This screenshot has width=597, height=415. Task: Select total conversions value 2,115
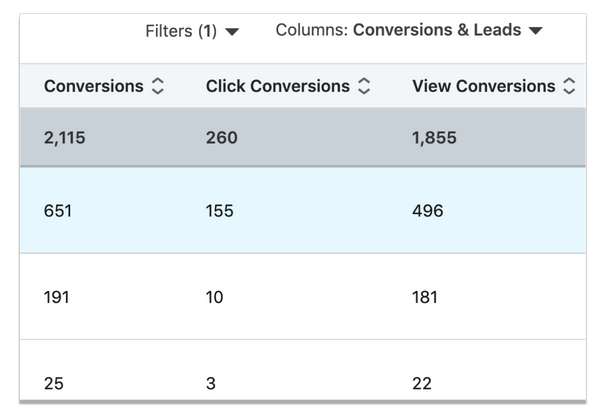pyautogui.click(x=64, y=138)
